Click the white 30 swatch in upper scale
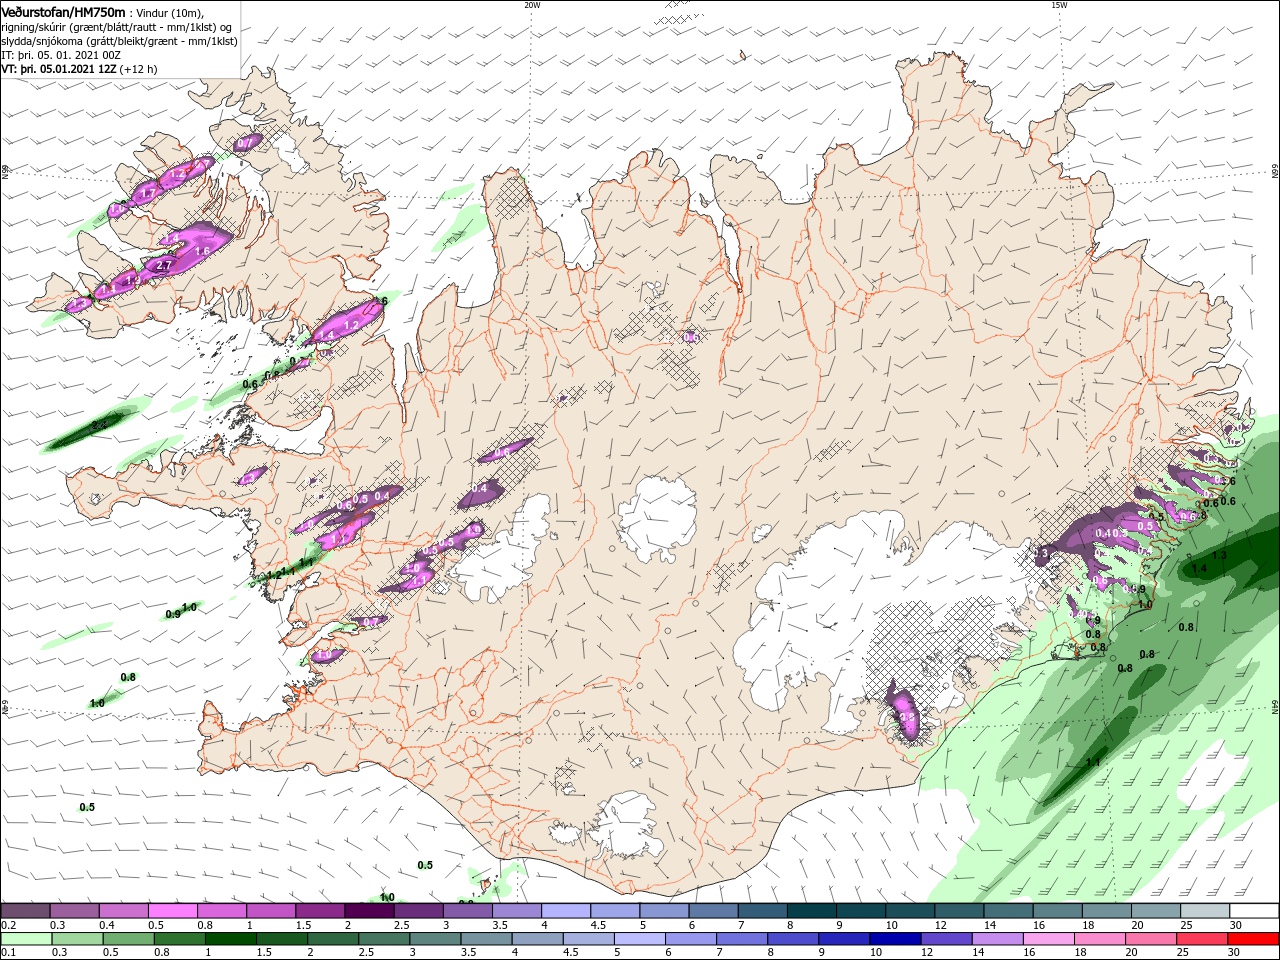Image resolution: width=1280 pixels, height=960 pixels. tap(1253, 911)
